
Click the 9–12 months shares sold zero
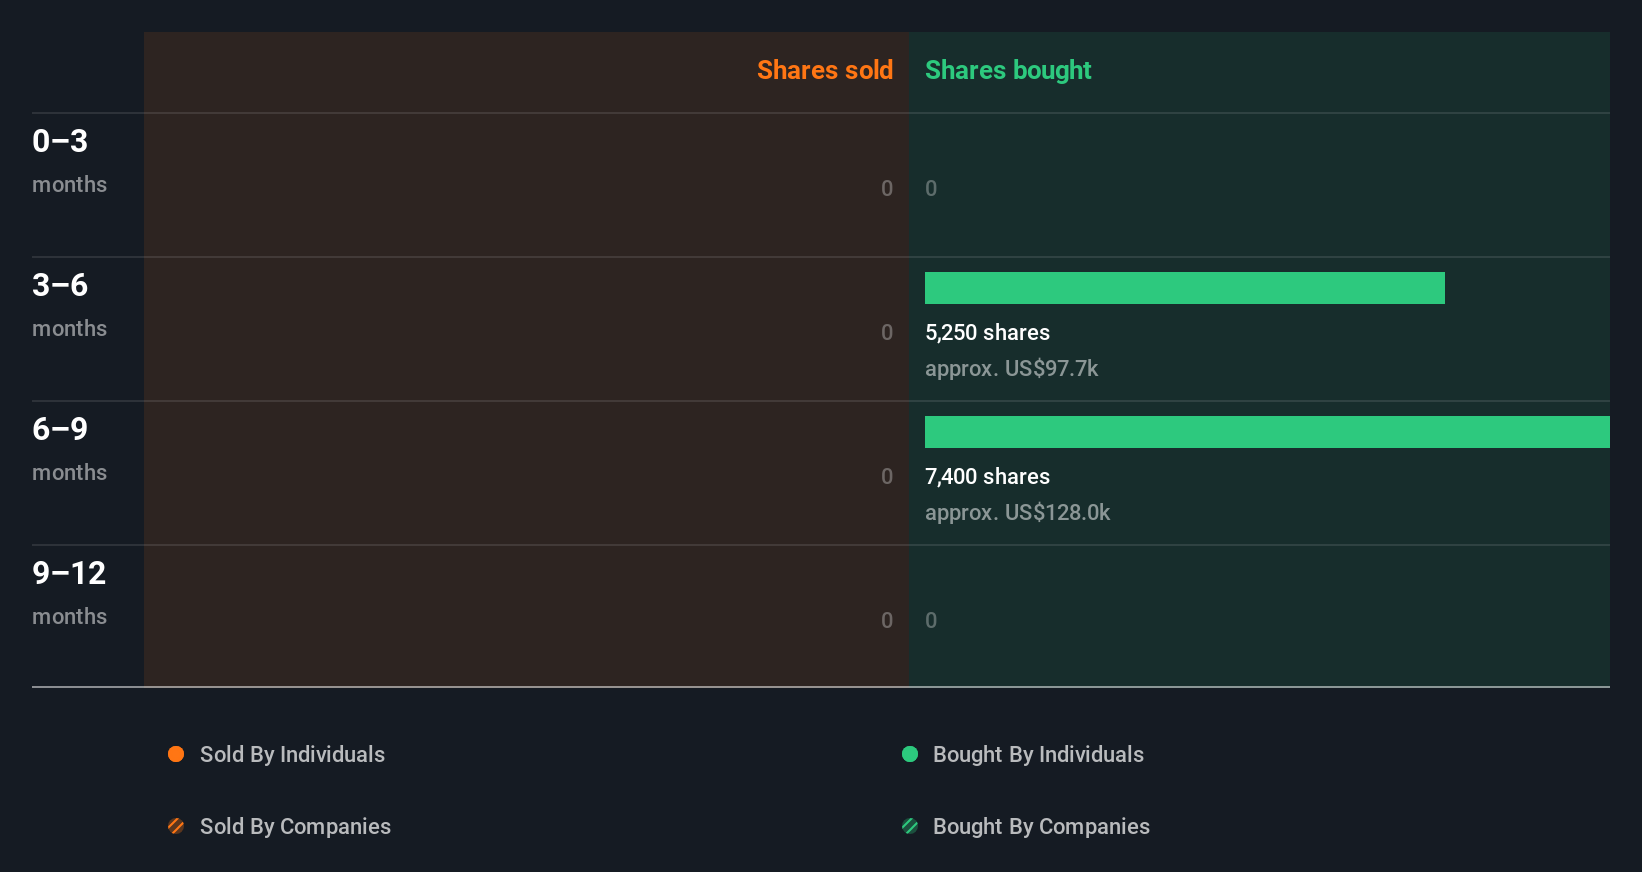887,620
